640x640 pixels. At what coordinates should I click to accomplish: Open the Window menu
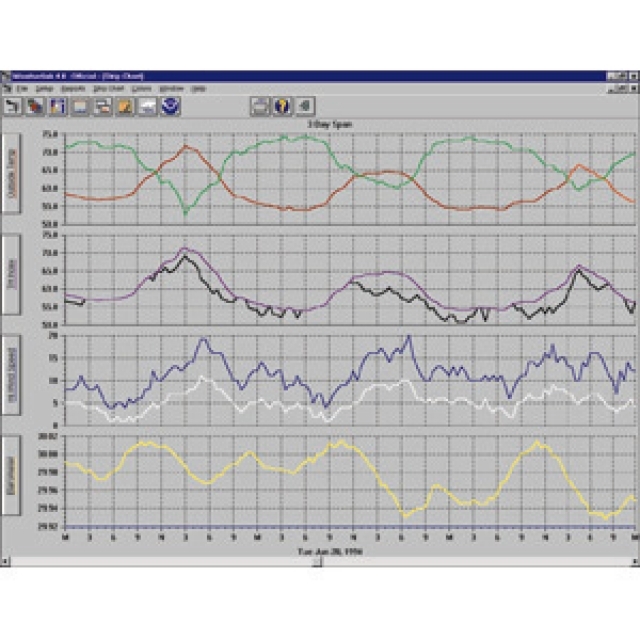169,88
